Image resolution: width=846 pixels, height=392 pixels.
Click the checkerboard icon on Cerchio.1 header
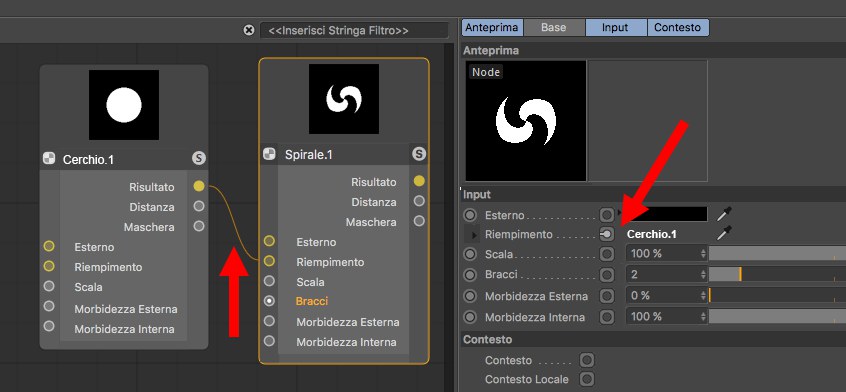[49, 159]
